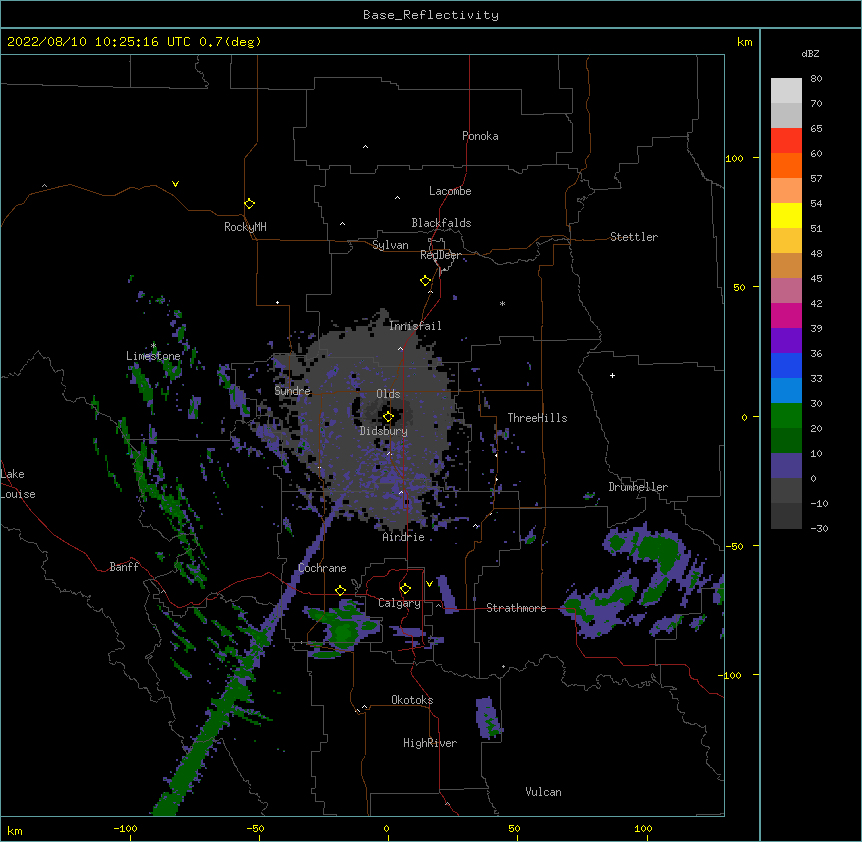The height and width of the screenshot is (842, 862).
Task: Click the dBZ legend heading
Action: click(x=810, y=53)
